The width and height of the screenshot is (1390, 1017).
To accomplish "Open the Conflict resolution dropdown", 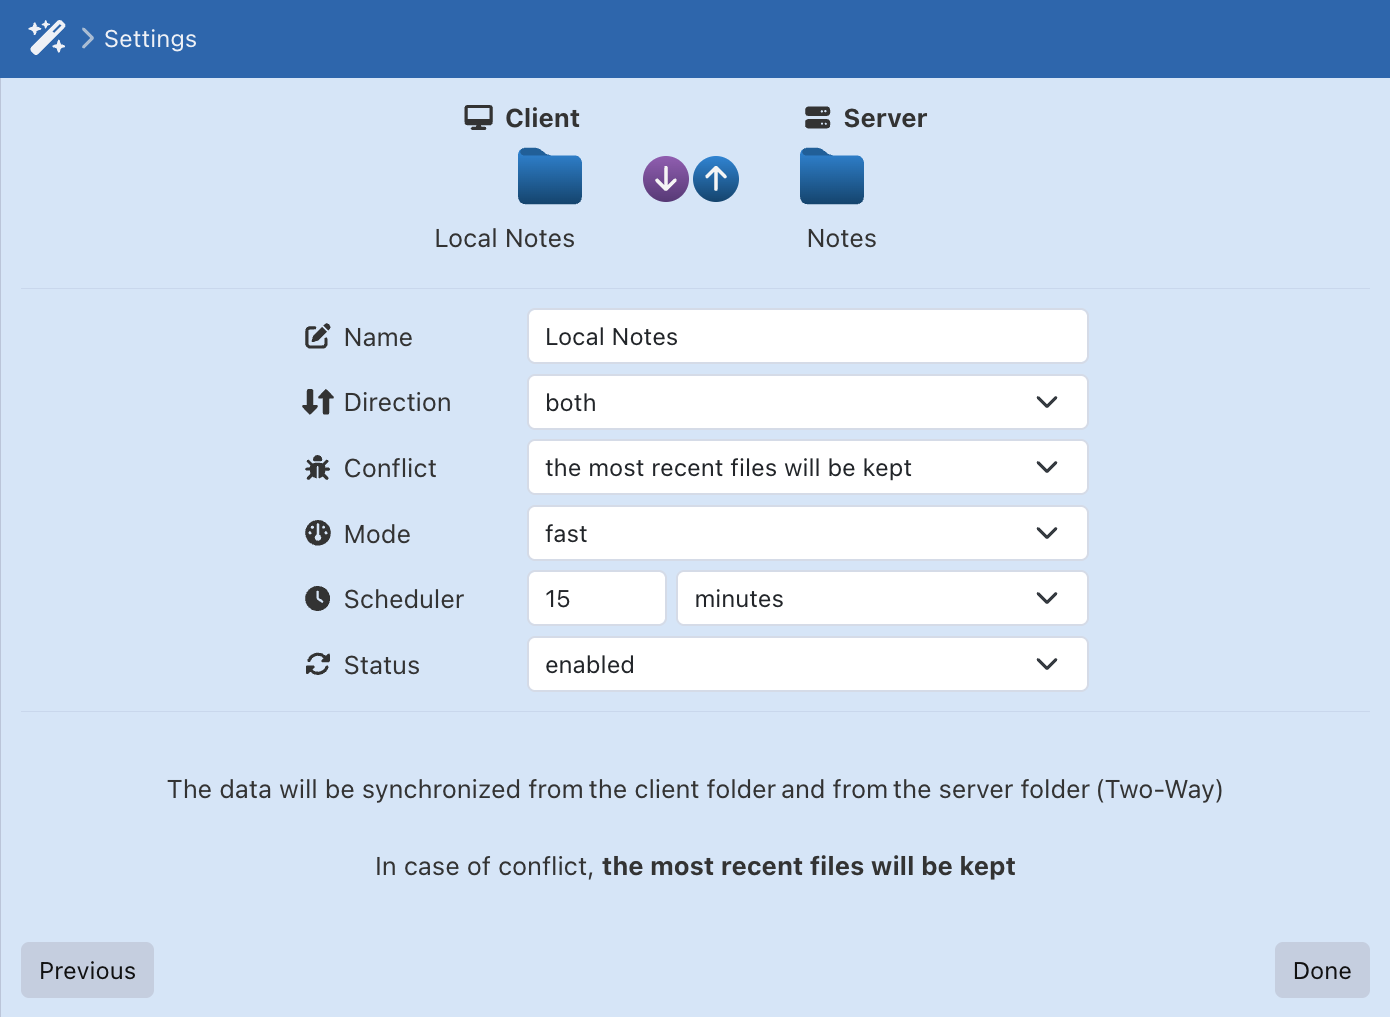I will pyautogui.click(x=807, y=467).
